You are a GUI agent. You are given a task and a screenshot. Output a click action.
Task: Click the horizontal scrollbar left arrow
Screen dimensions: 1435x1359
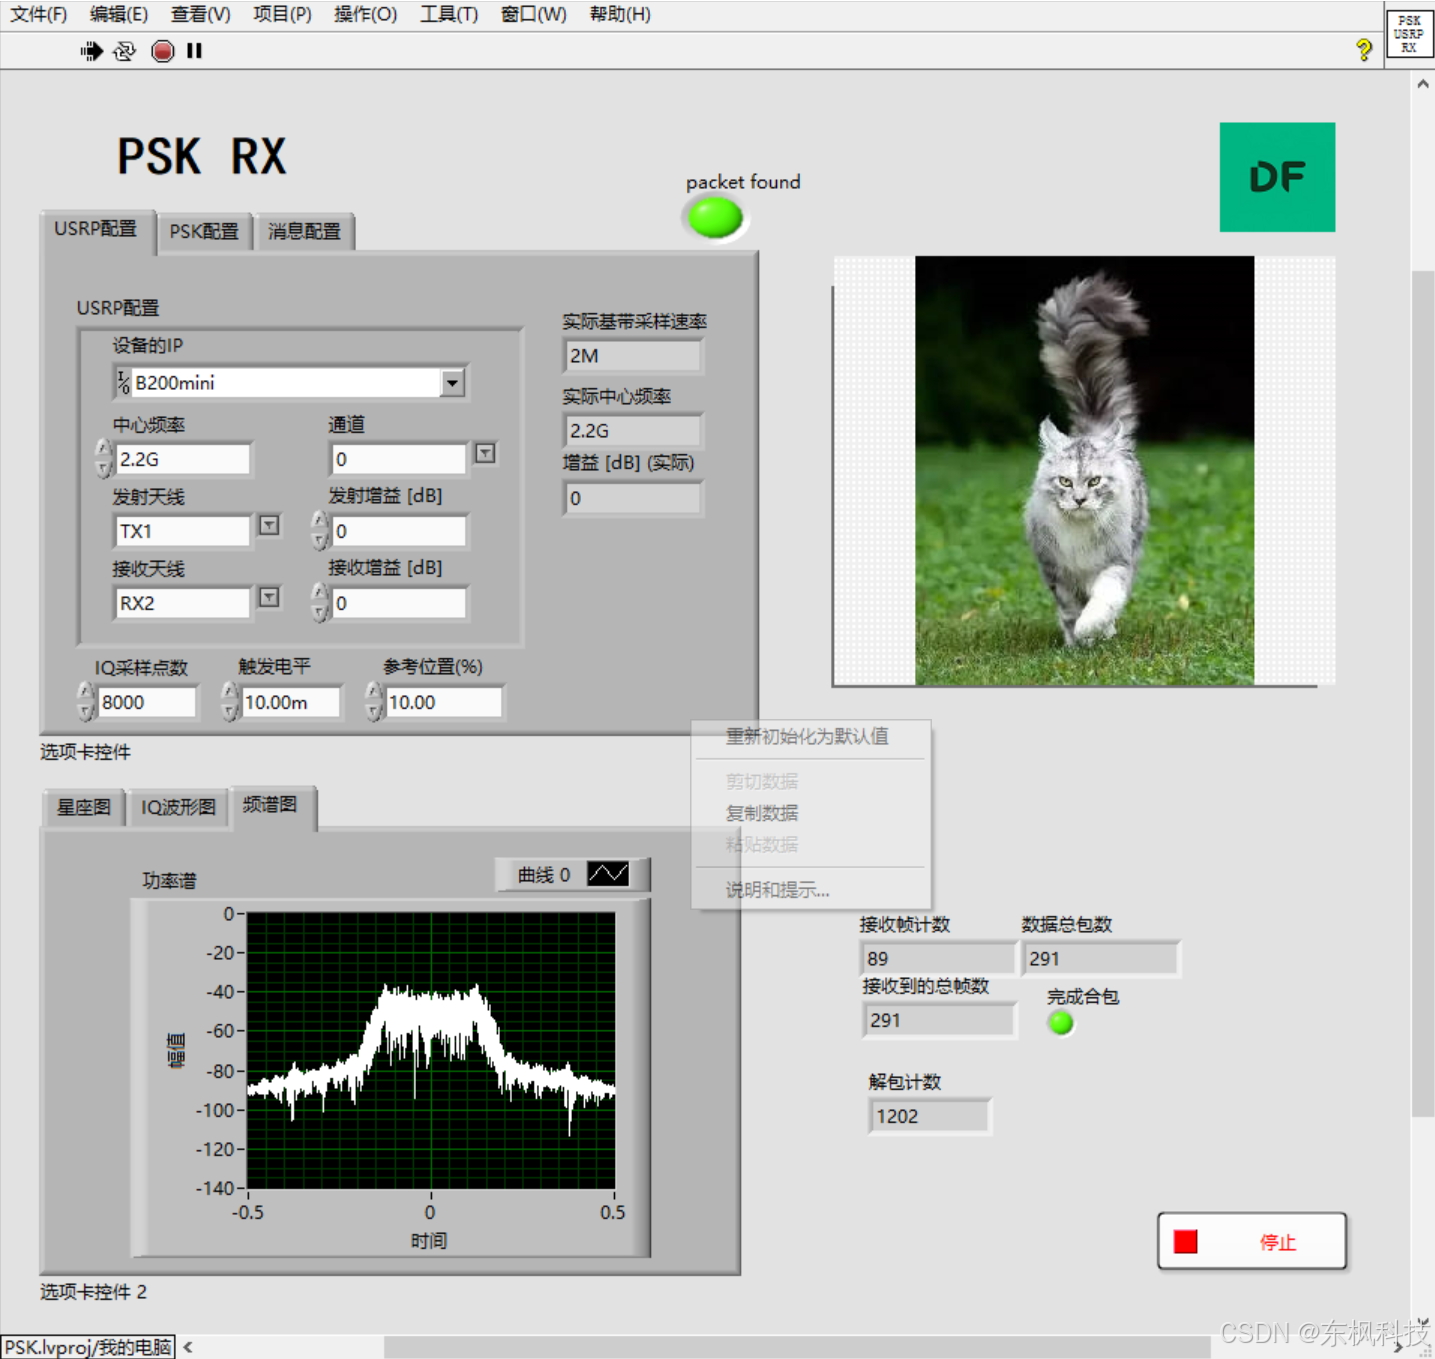pyautogui.click(x=187, y=1347)
